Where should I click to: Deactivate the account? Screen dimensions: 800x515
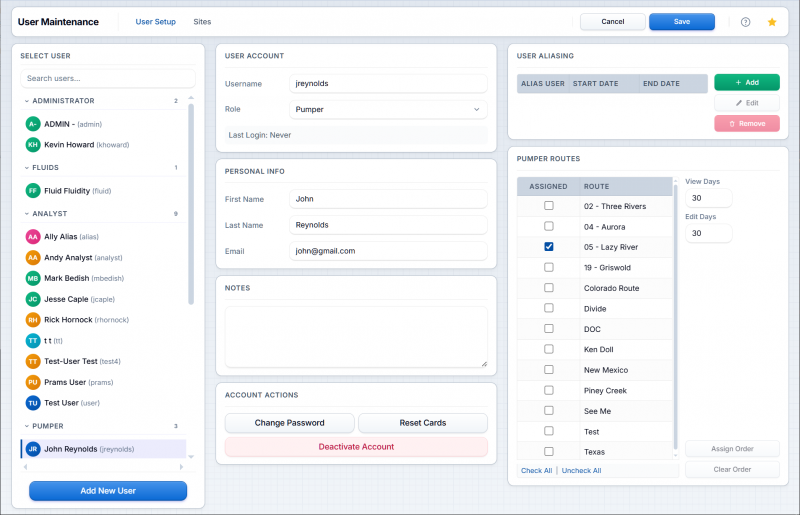356,447
